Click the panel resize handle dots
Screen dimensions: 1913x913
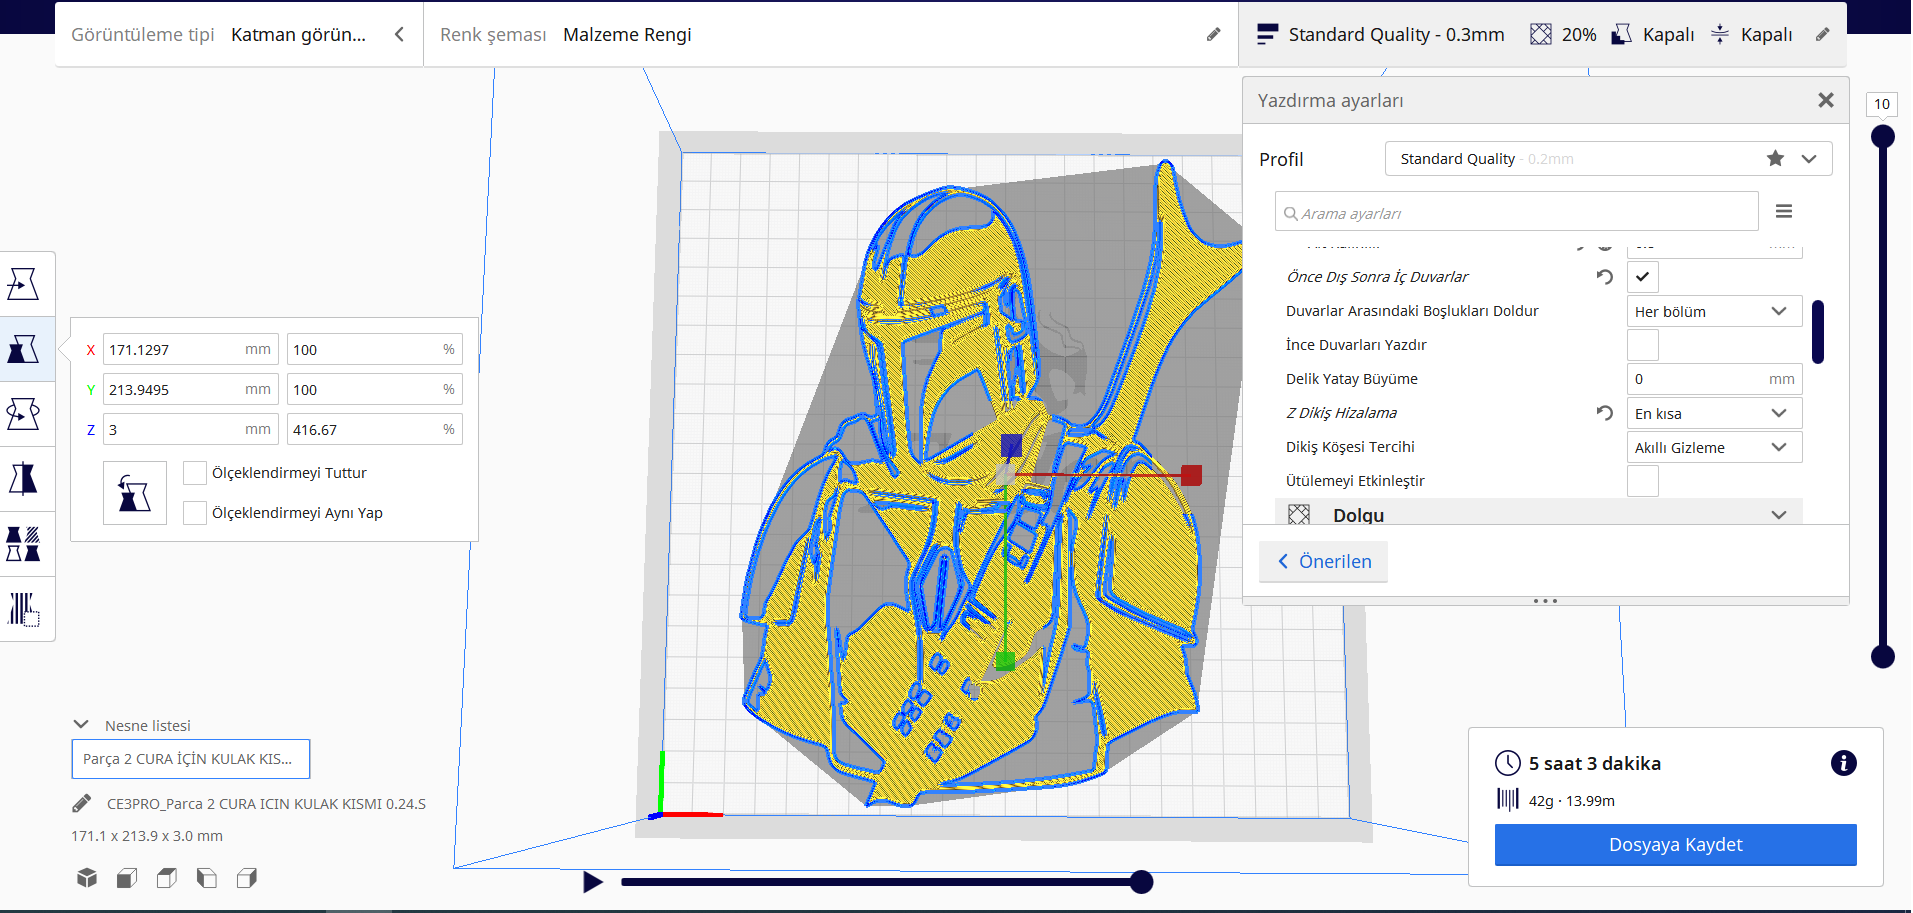tap(1545, 601)
